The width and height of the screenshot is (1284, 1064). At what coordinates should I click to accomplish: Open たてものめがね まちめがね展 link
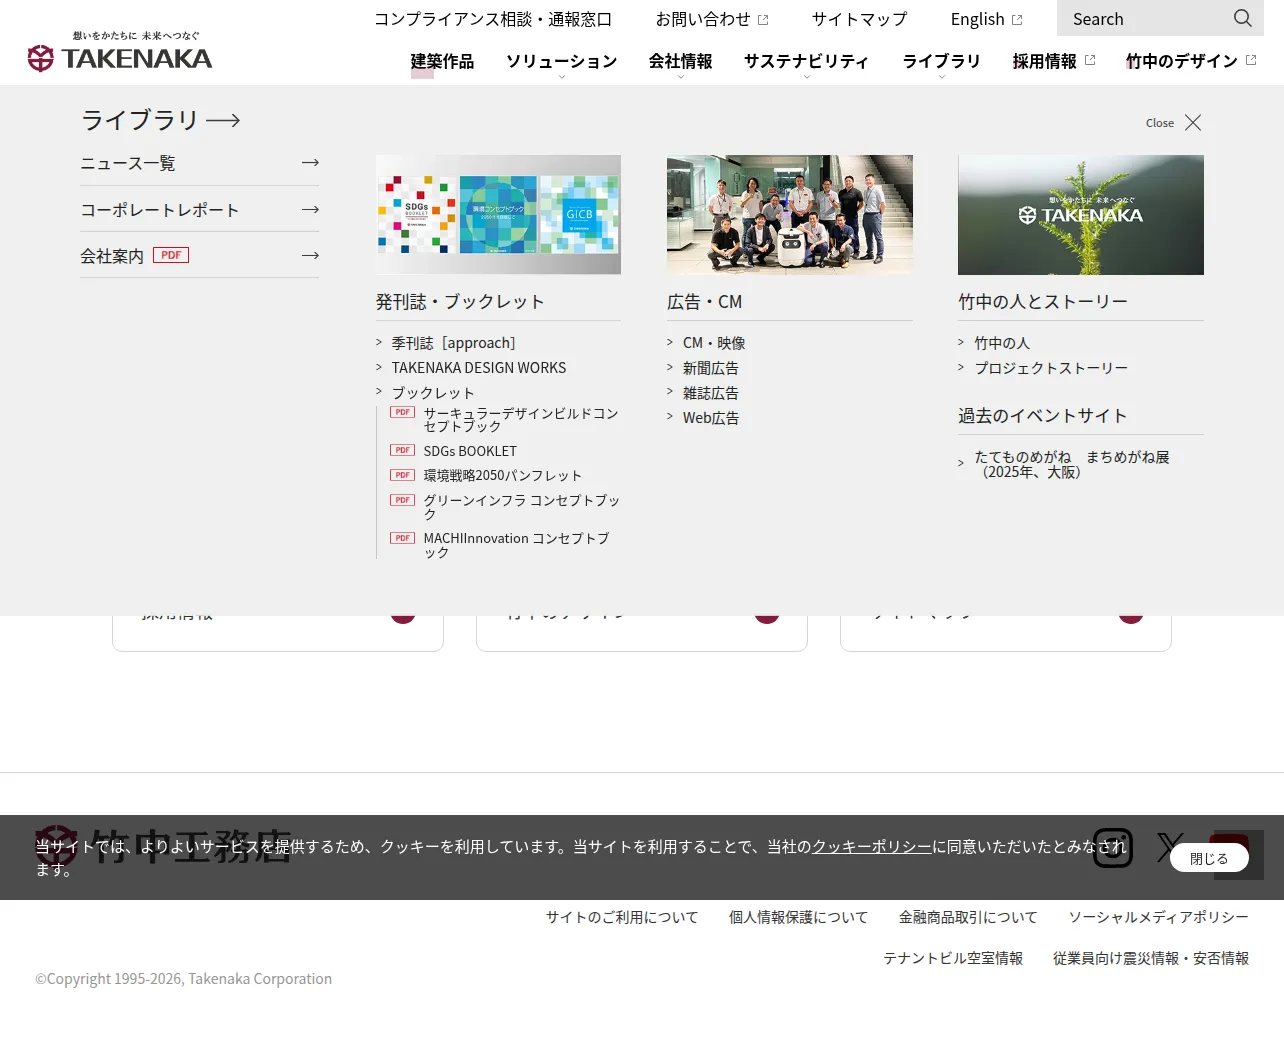click(1072, 464)
